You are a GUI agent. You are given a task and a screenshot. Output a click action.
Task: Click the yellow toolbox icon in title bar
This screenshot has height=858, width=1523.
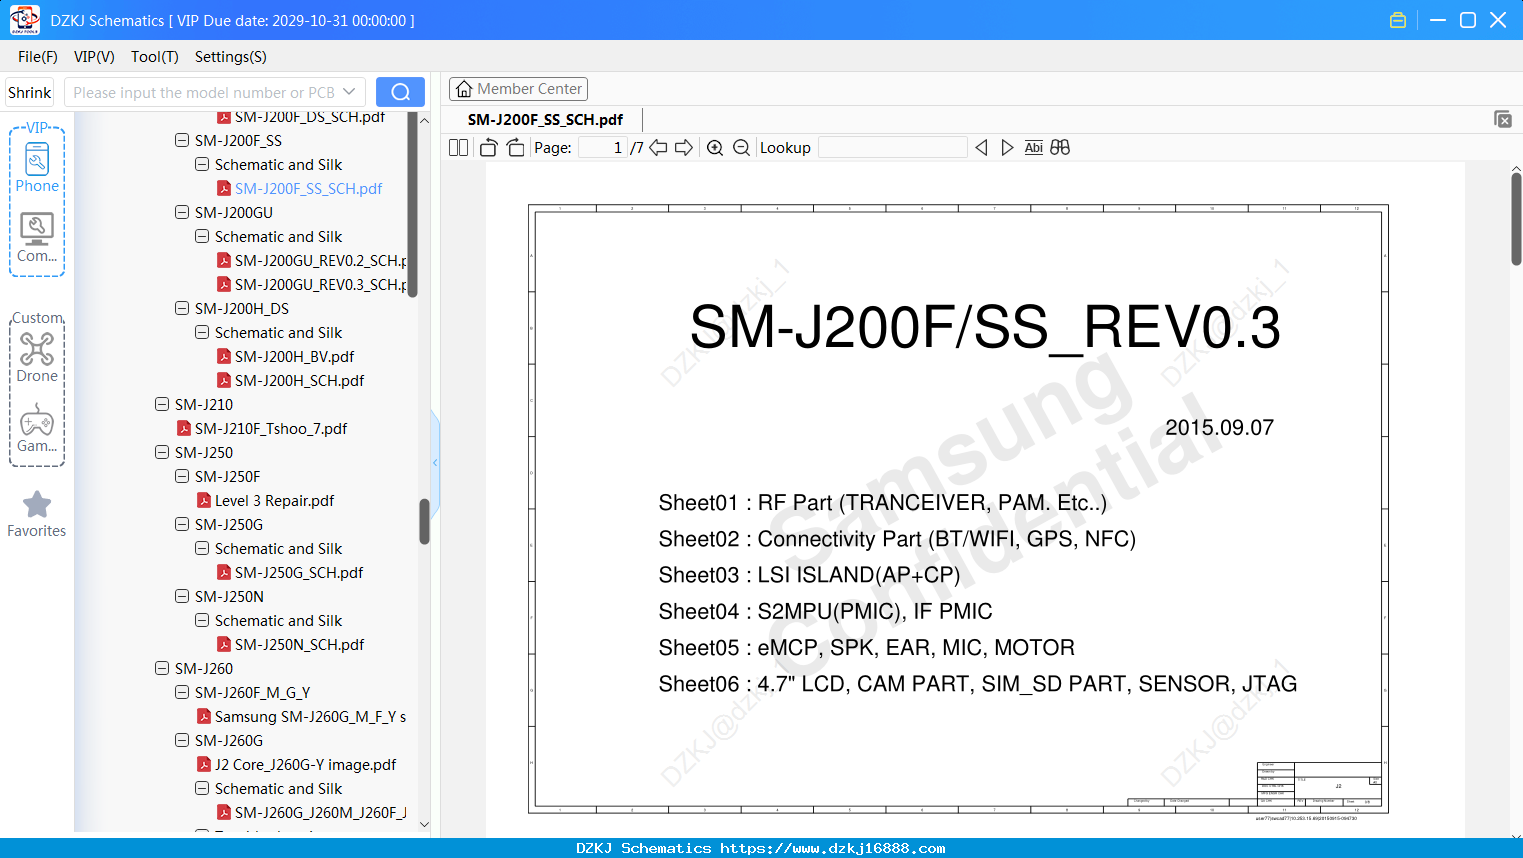click(1398, 20)
